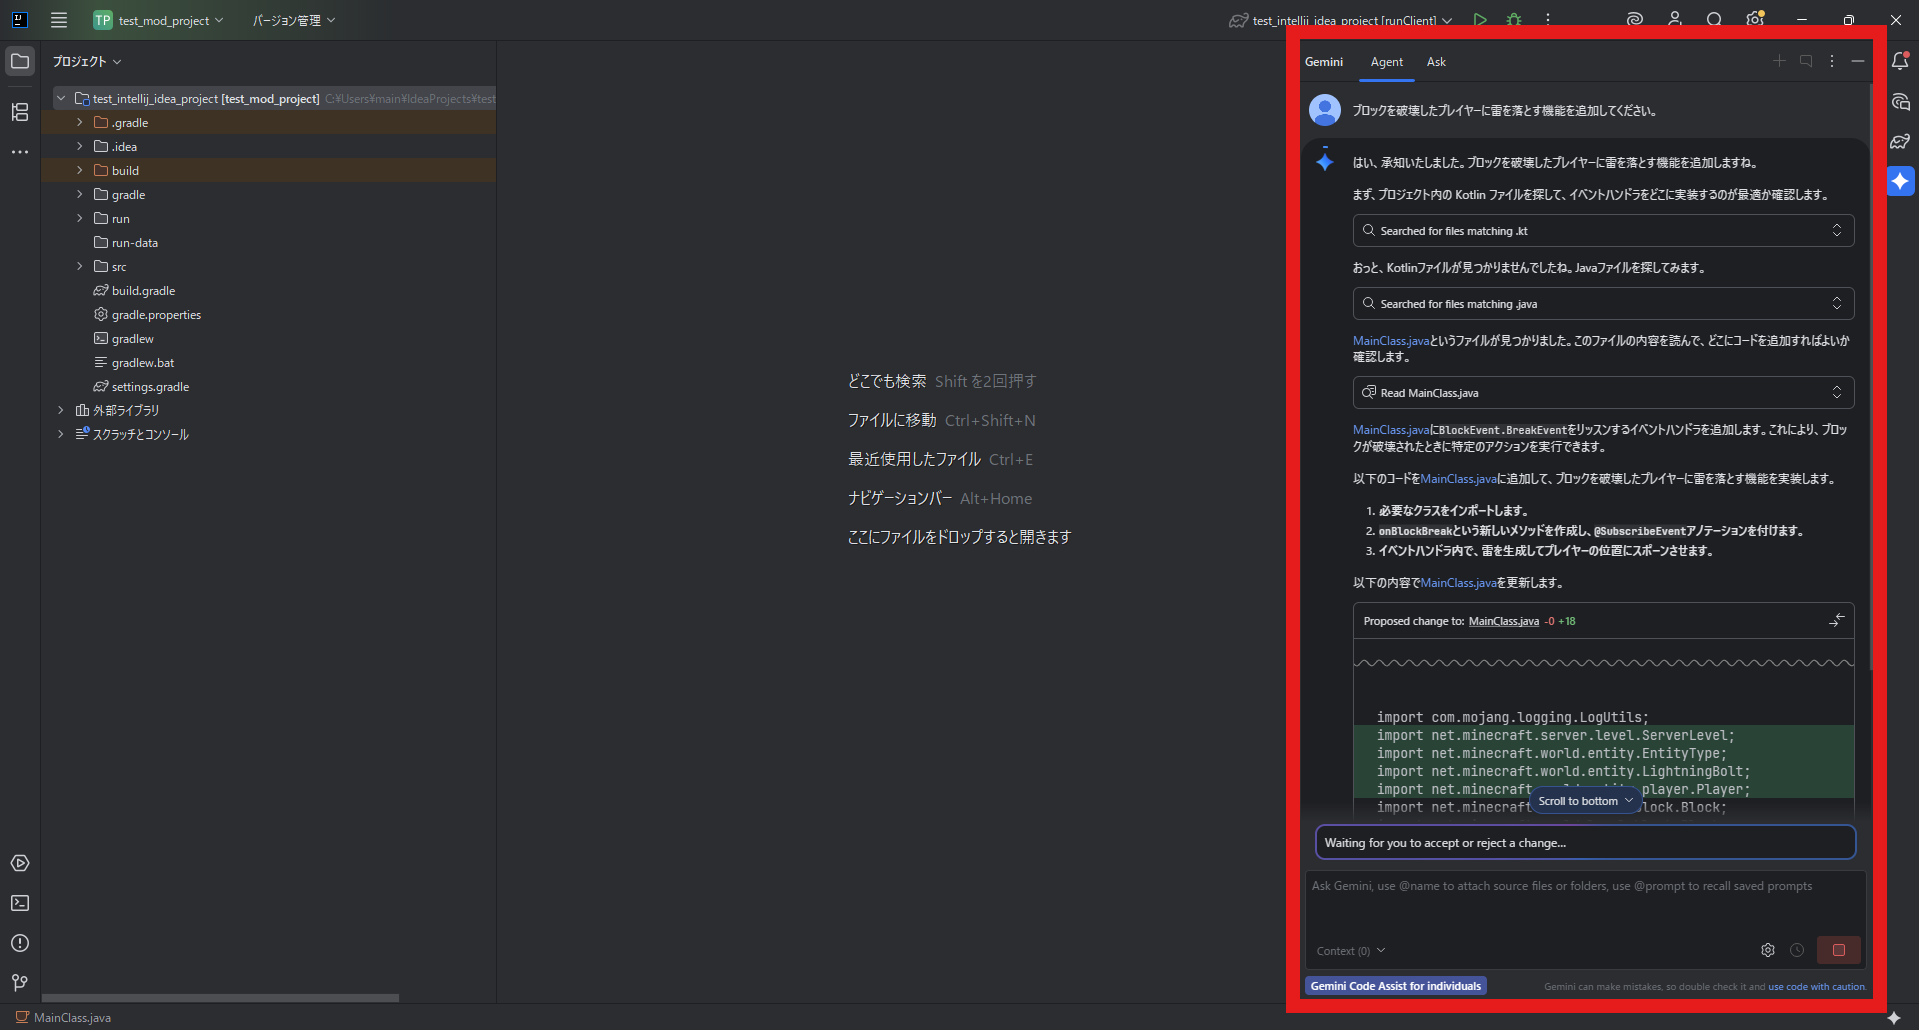1919x1030 pixels.
Task: Click the Debug bug icon
Action: (x=1514, y=20)
